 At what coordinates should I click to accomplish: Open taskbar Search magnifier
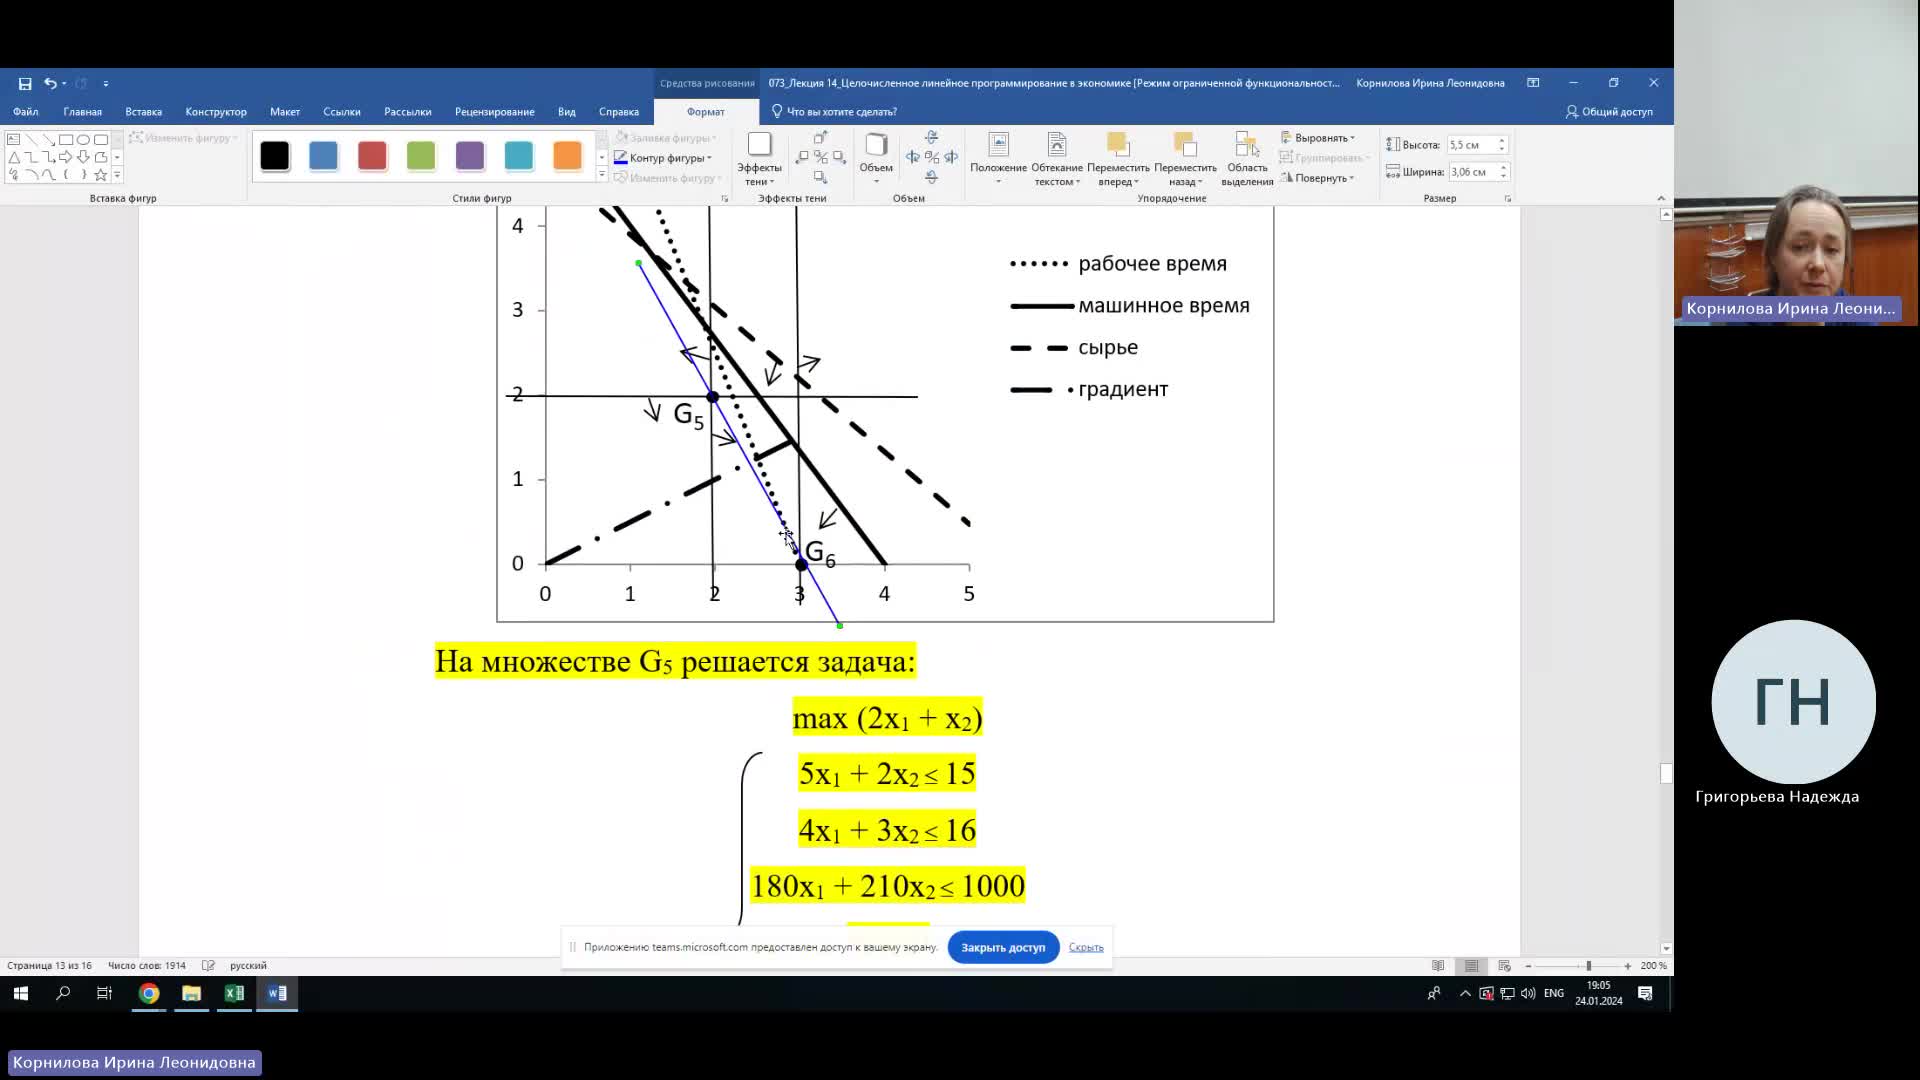[x=63, y=993]
